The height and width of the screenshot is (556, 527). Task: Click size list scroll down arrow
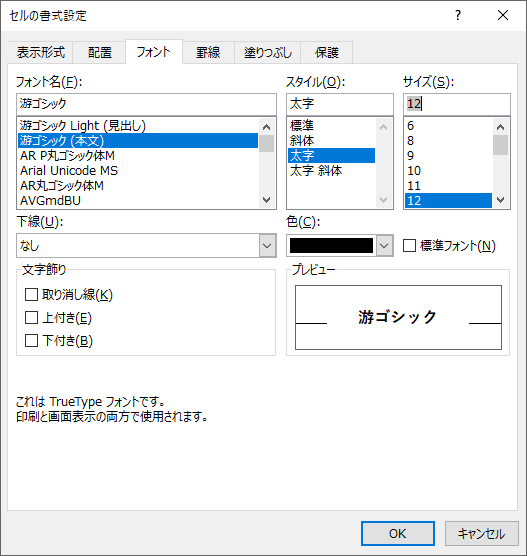click(500, 200)
